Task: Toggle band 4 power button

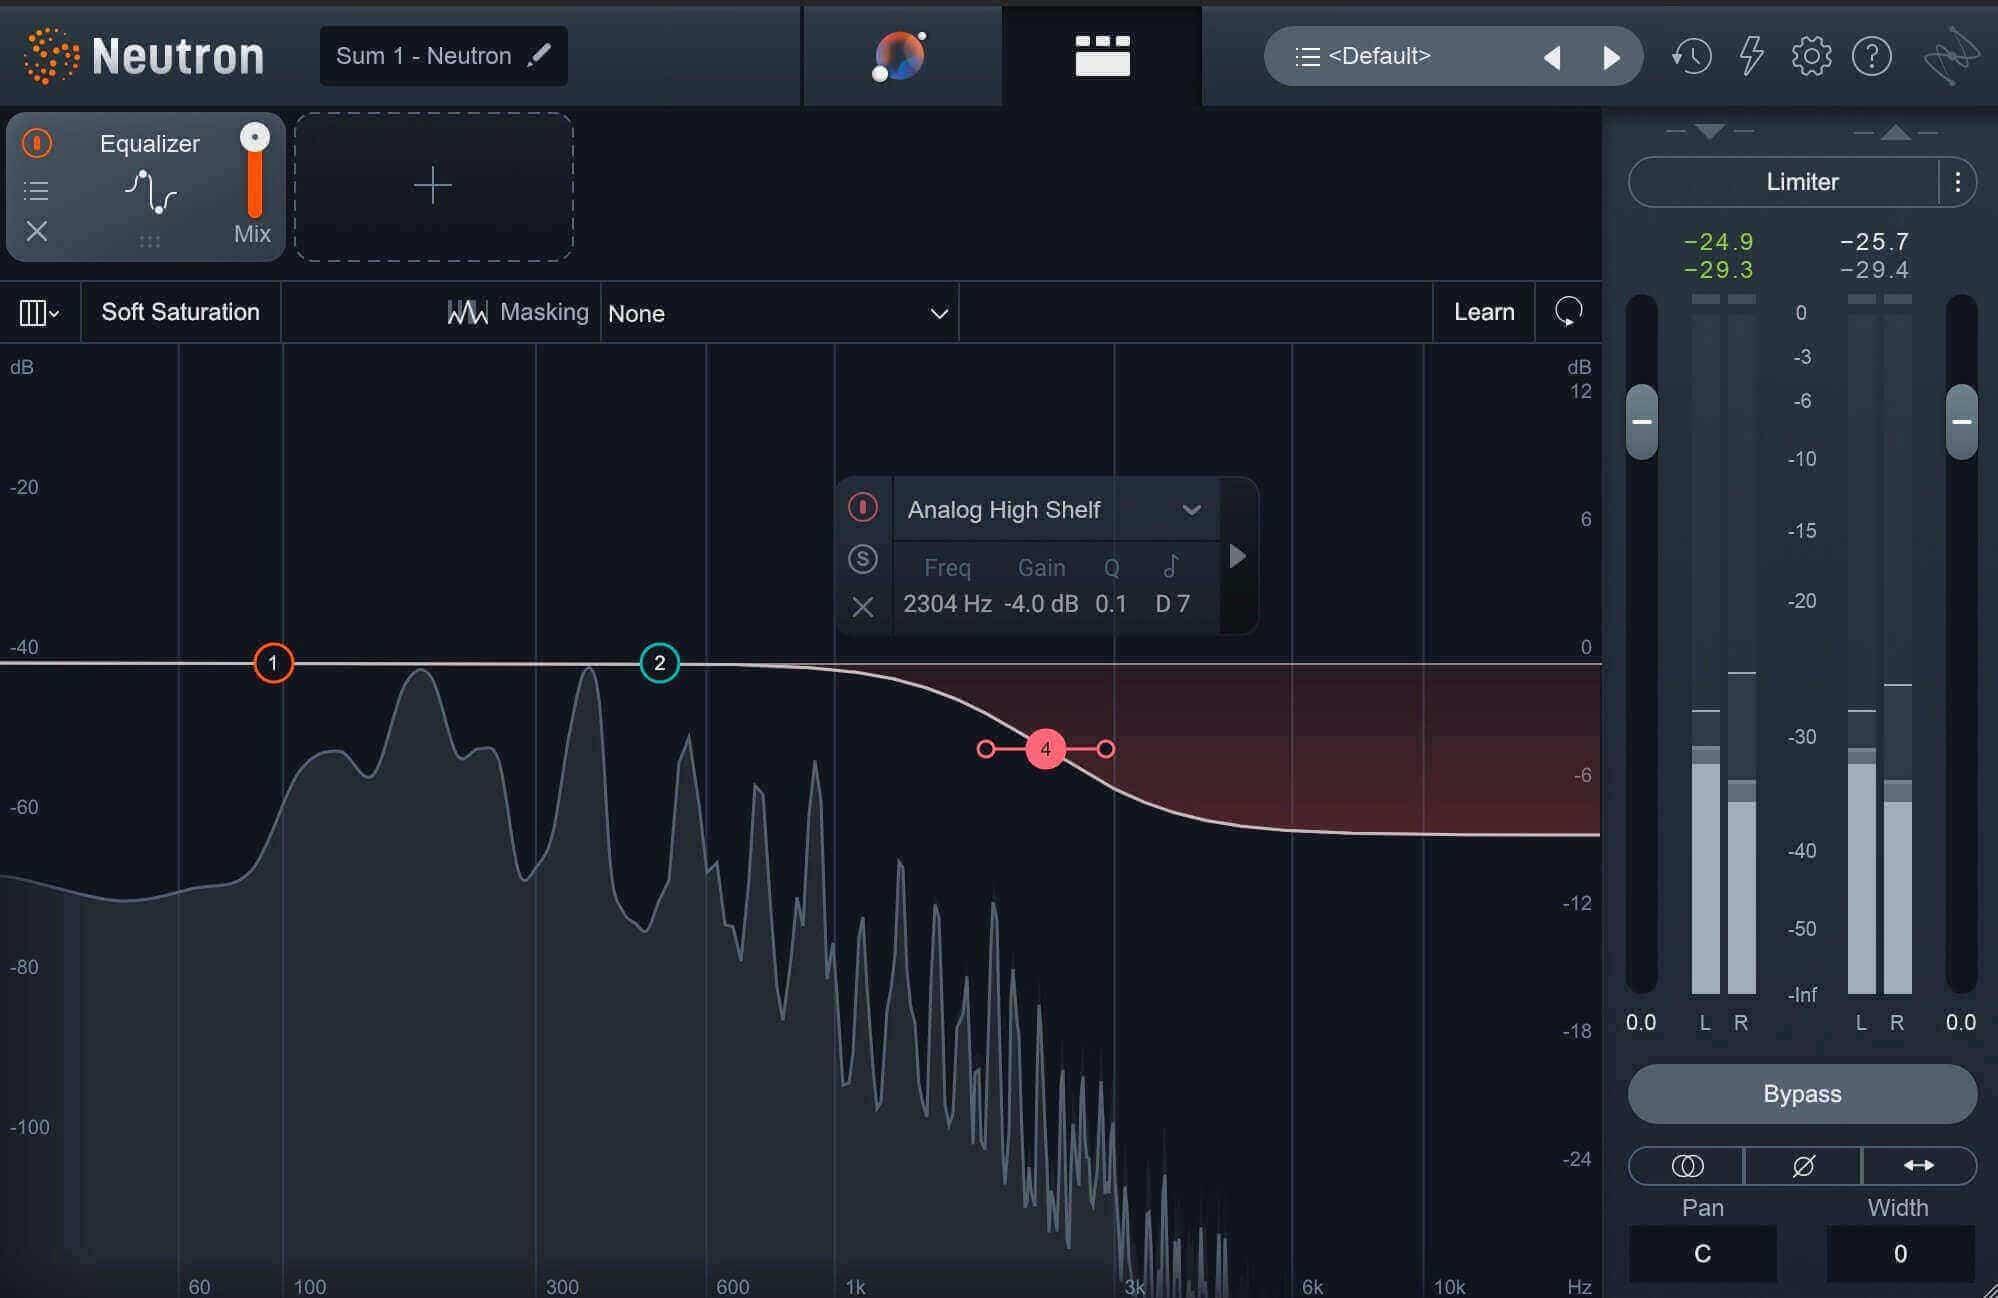Action: pos(863,507)
